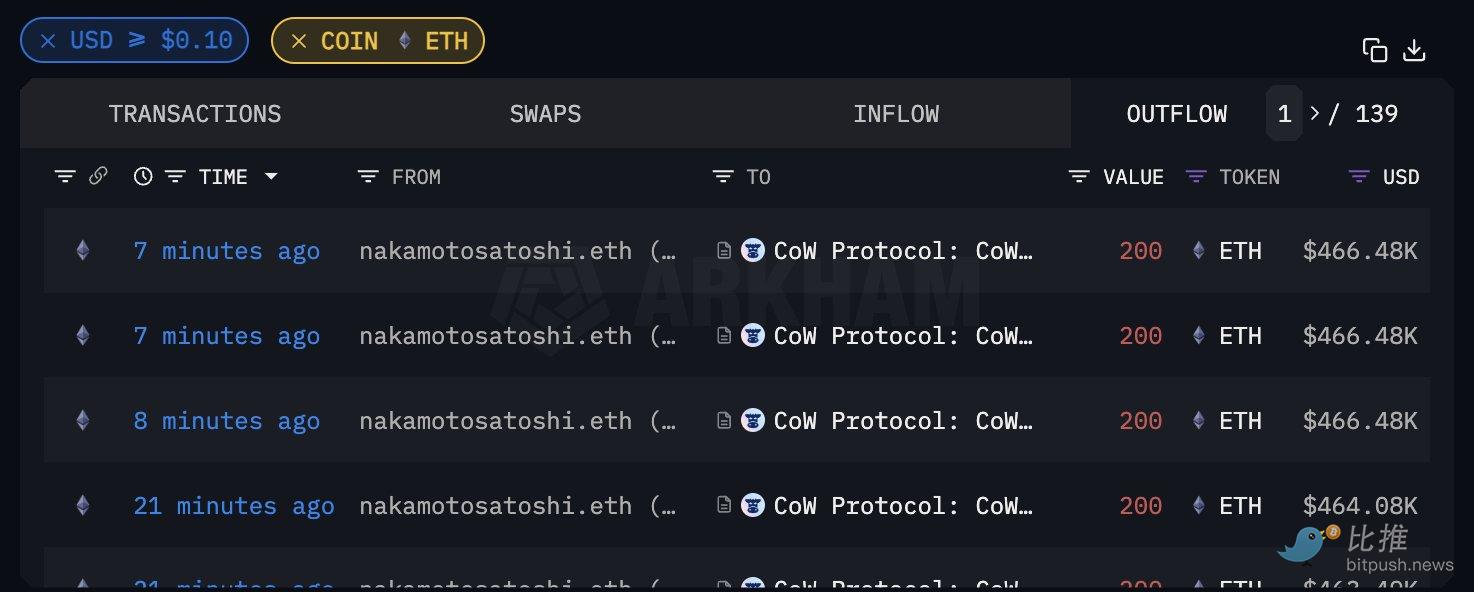Open the USD column filter
The image size is (1474, 592).
click(x=1359, y=177)
